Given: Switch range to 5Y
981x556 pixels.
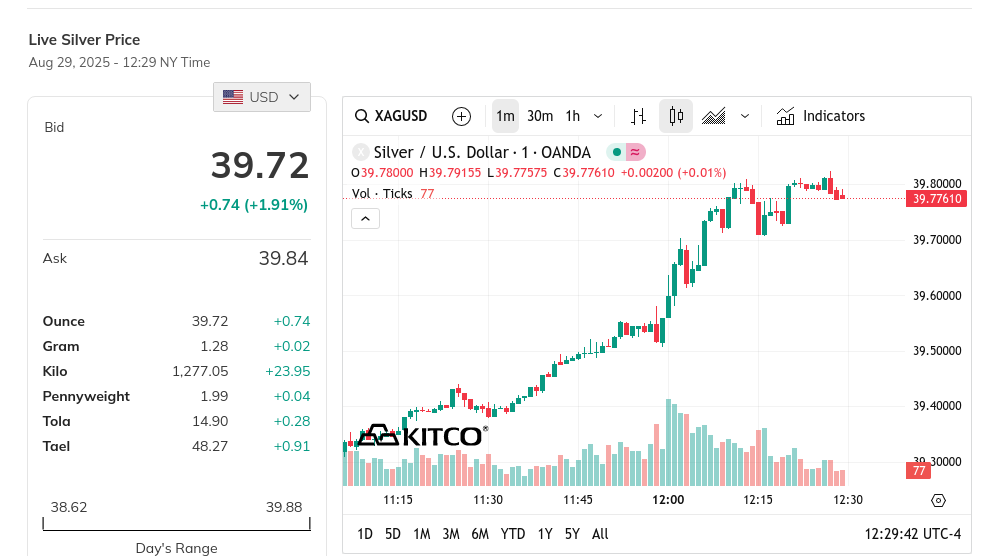Looking at the screenshot, I should [x=572, y=534].
